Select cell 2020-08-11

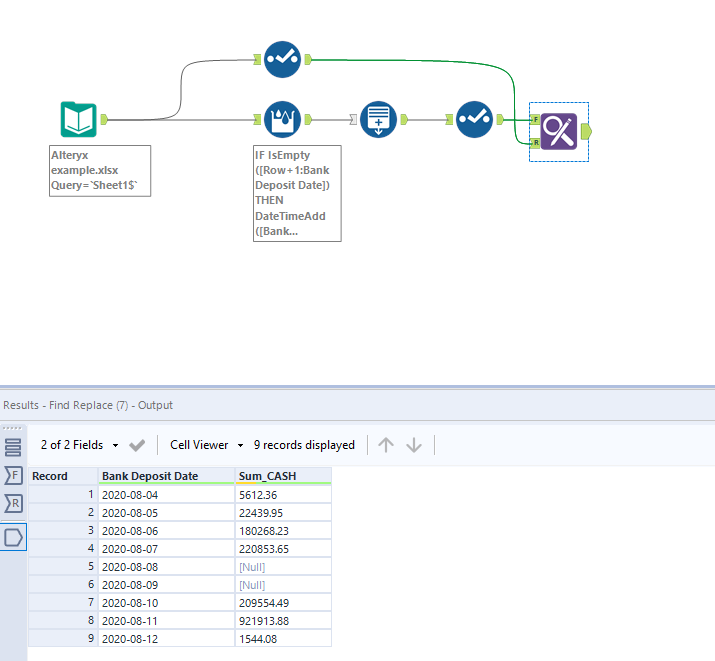(x=166, y=621)
